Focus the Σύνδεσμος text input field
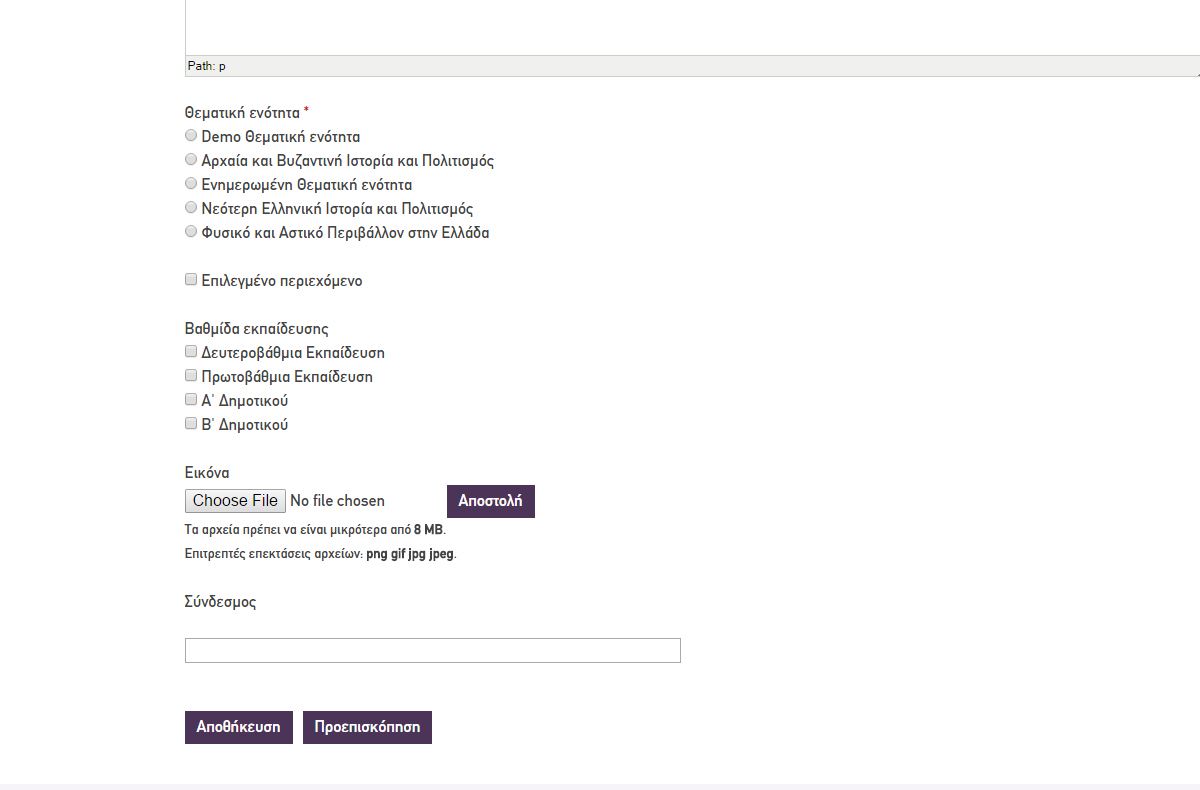 click(x=432, y=650)
